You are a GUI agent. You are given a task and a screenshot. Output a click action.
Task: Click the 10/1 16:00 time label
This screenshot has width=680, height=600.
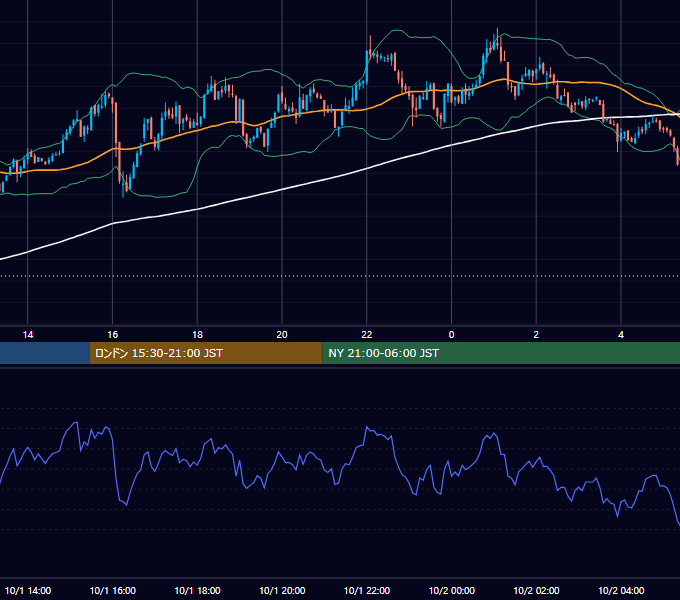point(113,590)
